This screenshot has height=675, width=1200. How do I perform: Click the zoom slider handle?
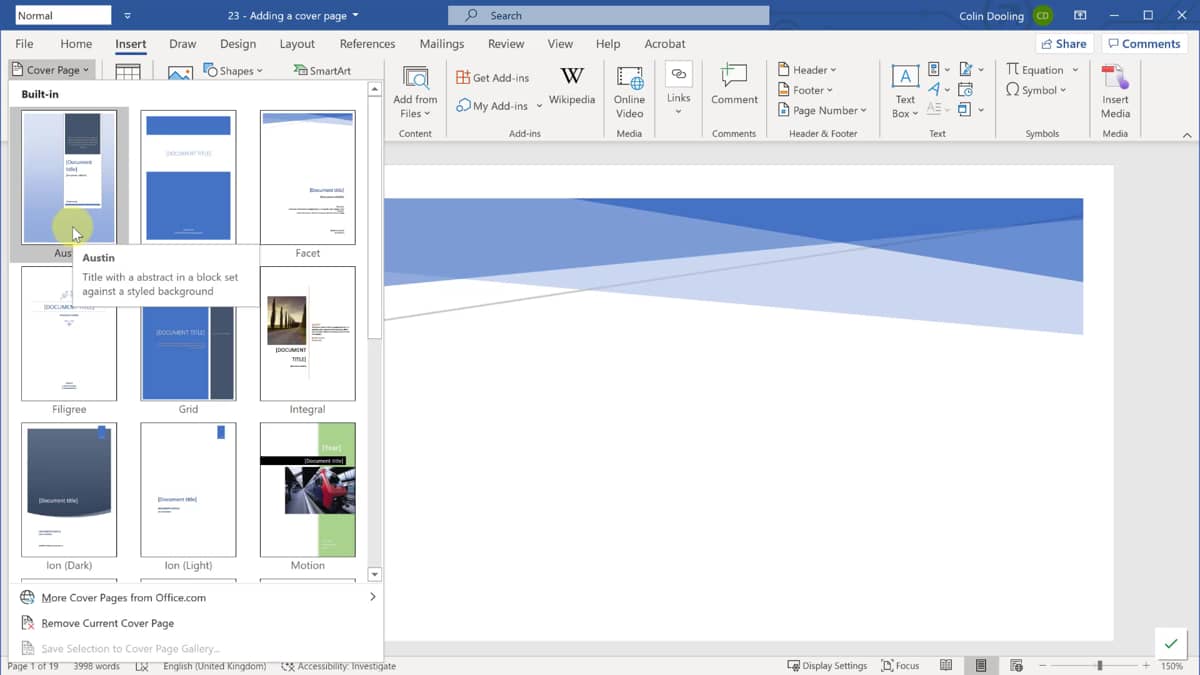1100,666
